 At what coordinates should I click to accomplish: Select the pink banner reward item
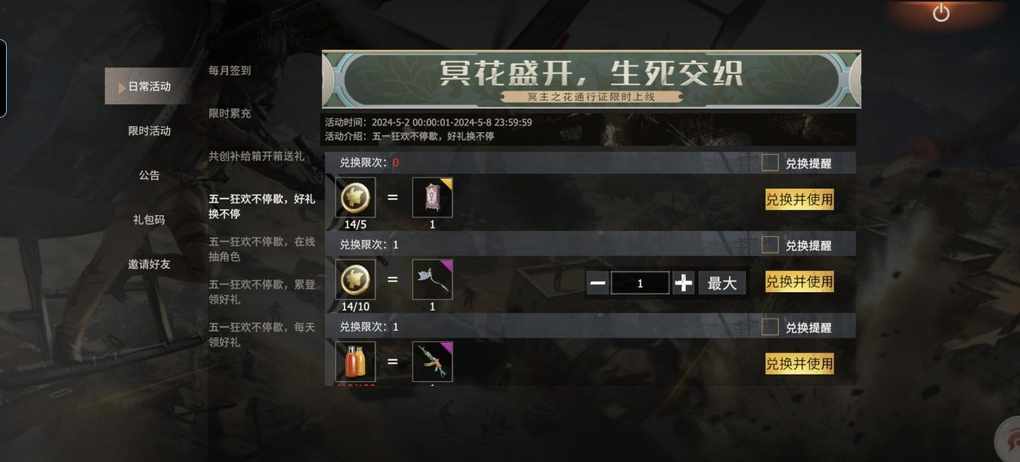coord(433,198)
